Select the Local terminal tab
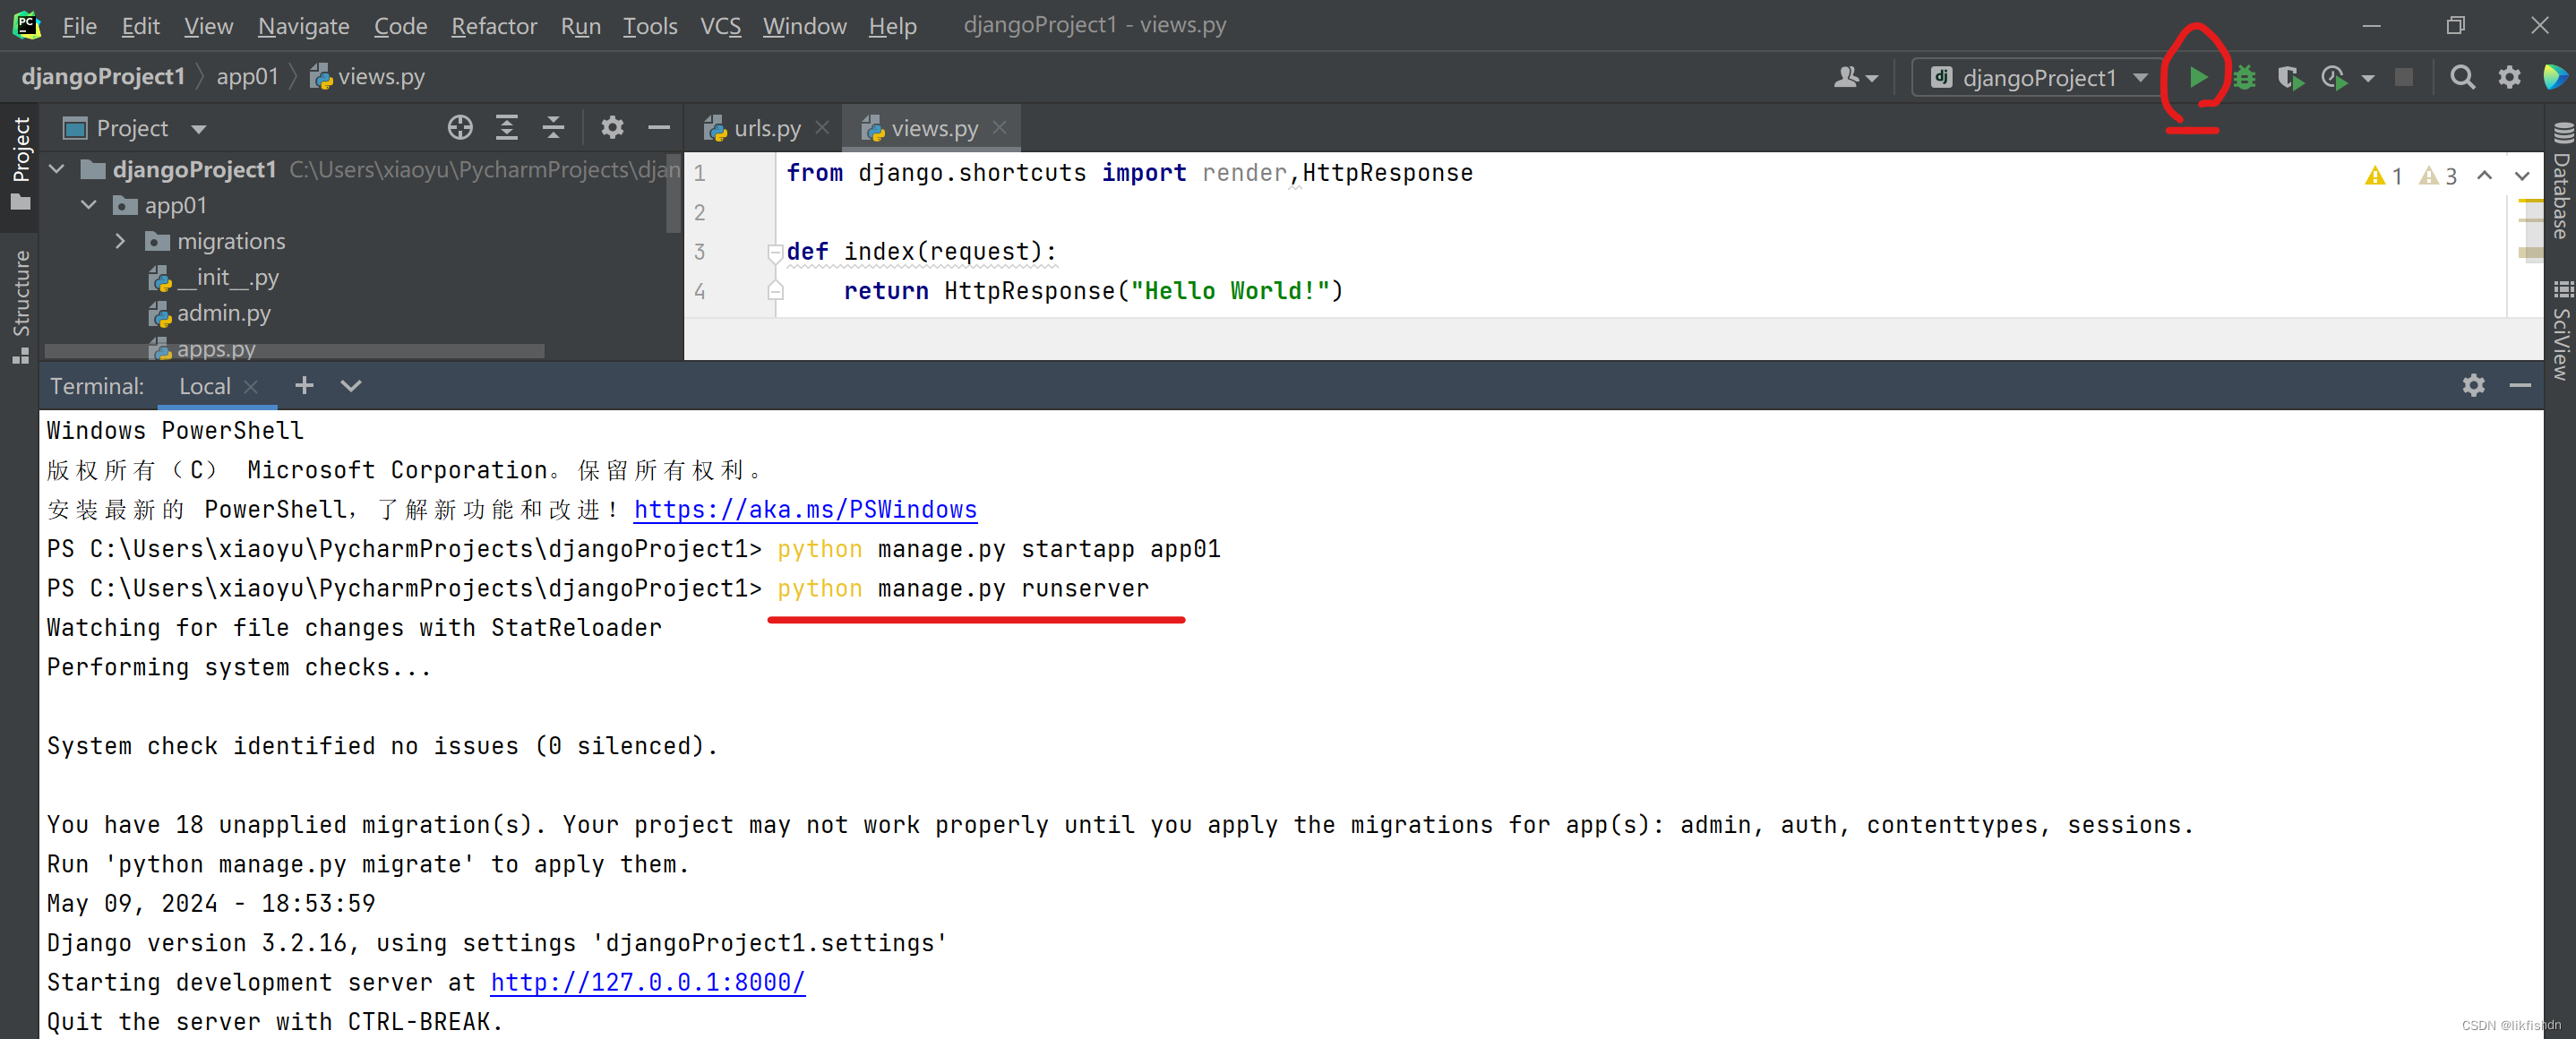2576x1039 pixels. (204, 386)
